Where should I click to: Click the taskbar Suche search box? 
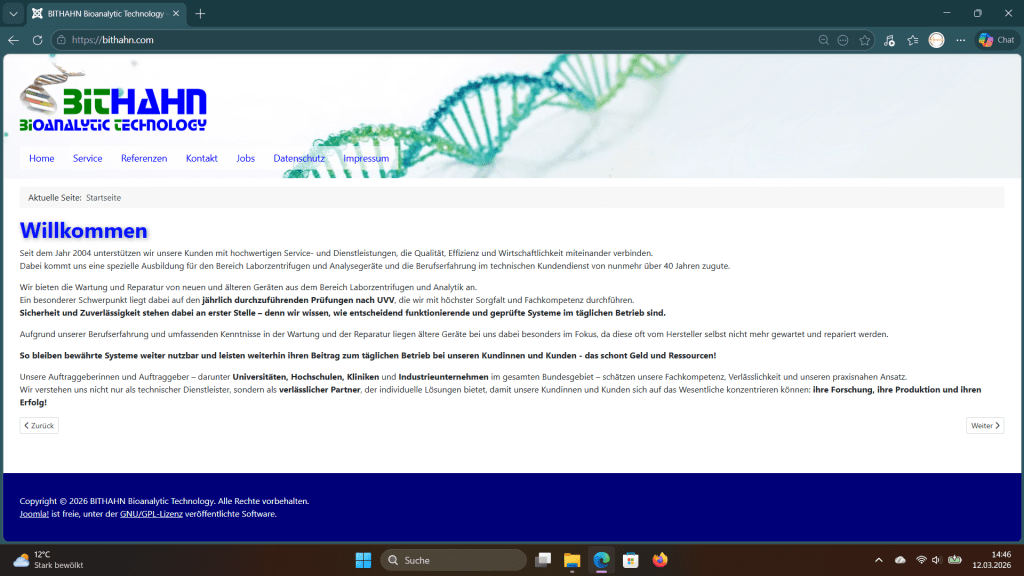[453, 560]
